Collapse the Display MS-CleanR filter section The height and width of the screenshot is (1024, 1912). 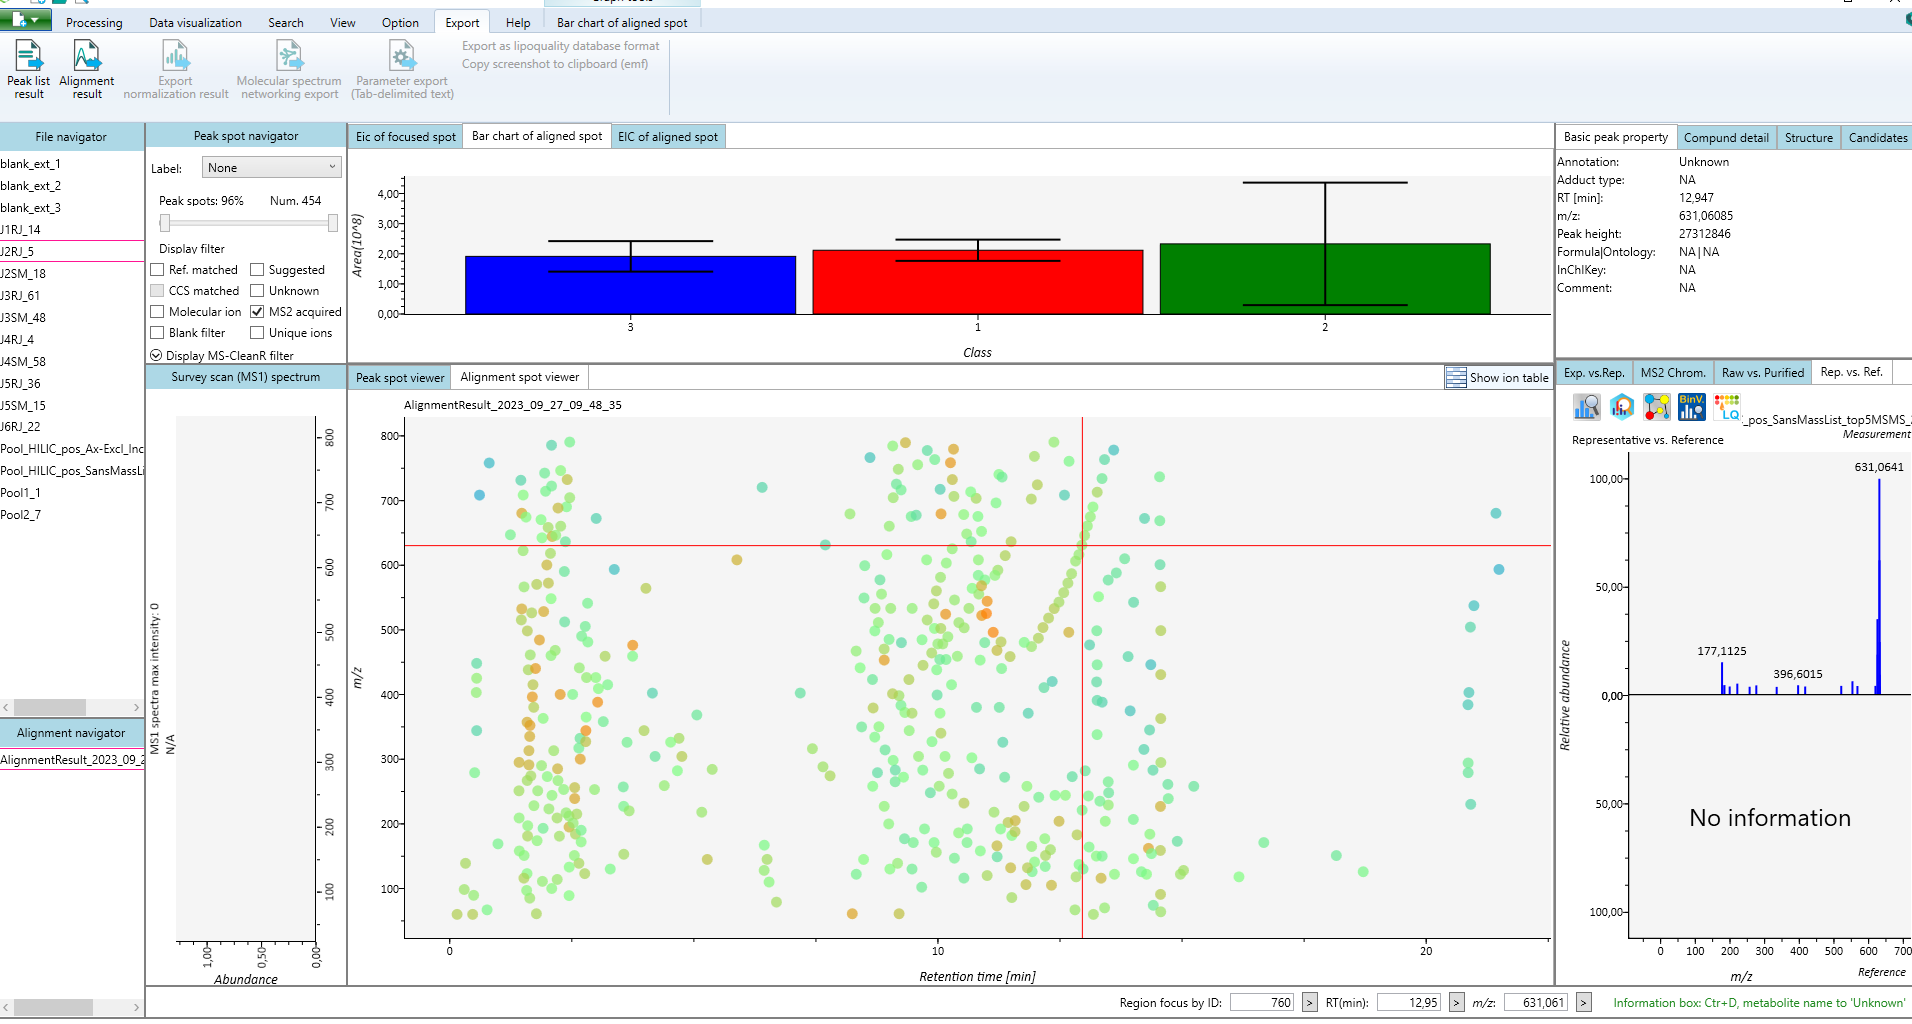coord(157,355)
